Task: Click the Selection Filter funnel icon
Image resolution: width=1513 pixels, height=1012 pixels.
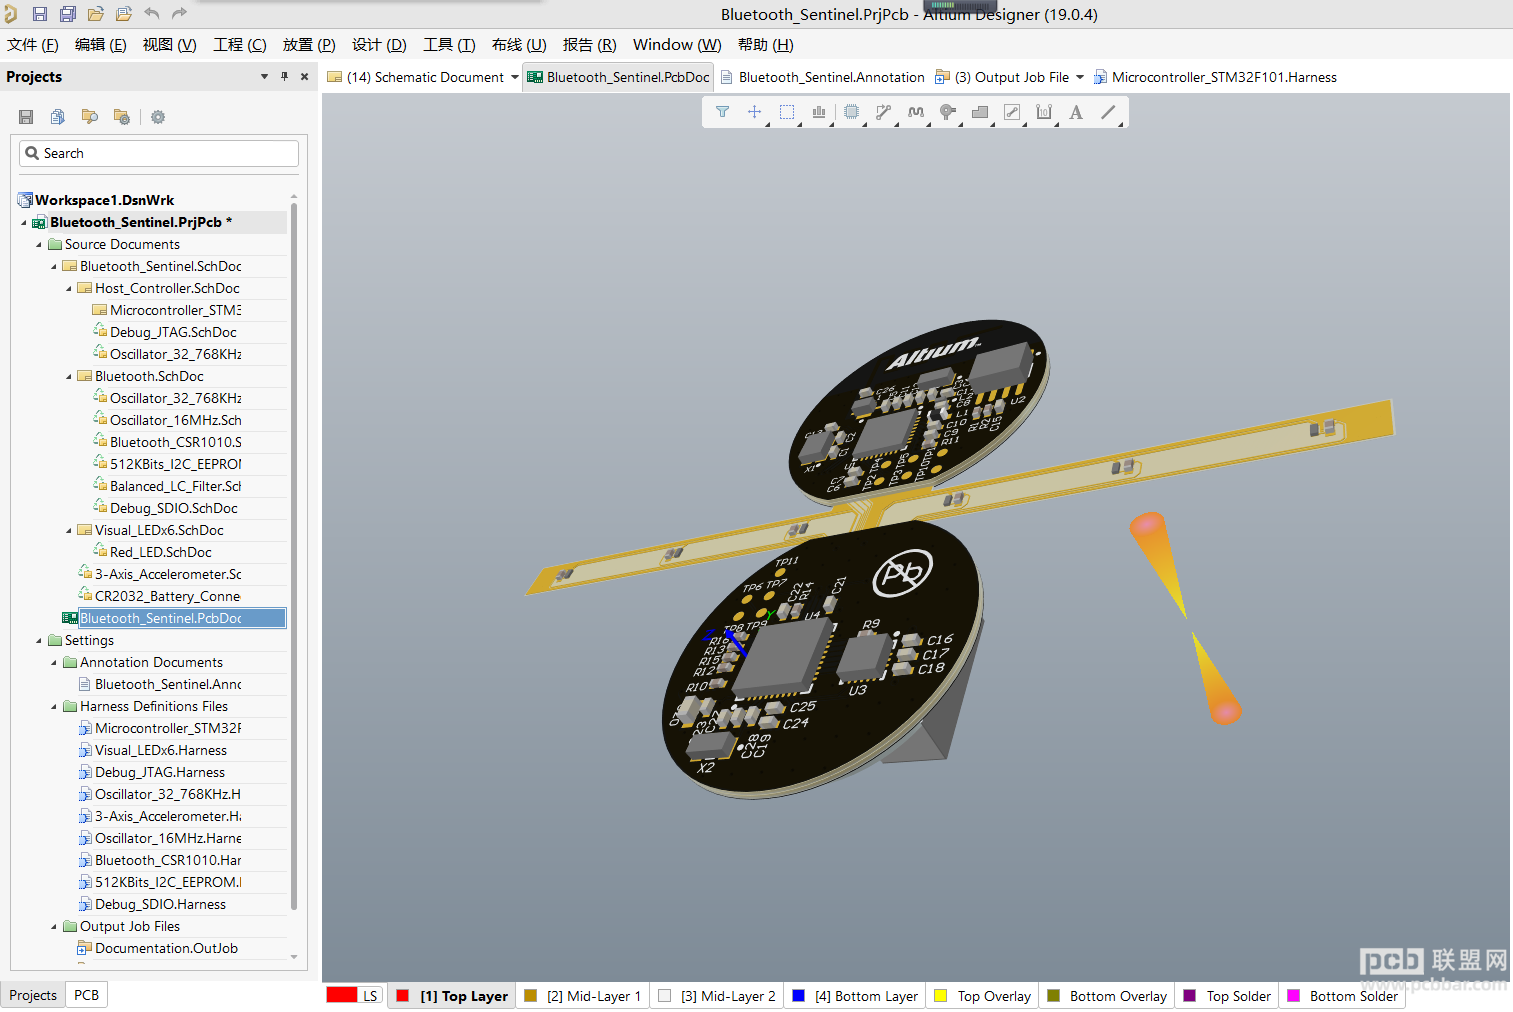Action: tap(722, 112)
